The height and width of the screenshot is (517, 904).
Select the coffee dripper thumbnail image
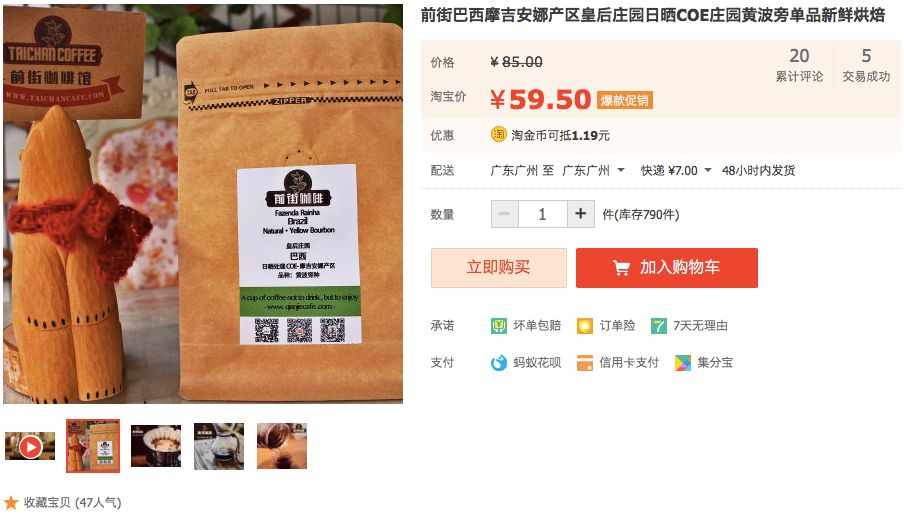pyautogui.click(x=156, y=446)
